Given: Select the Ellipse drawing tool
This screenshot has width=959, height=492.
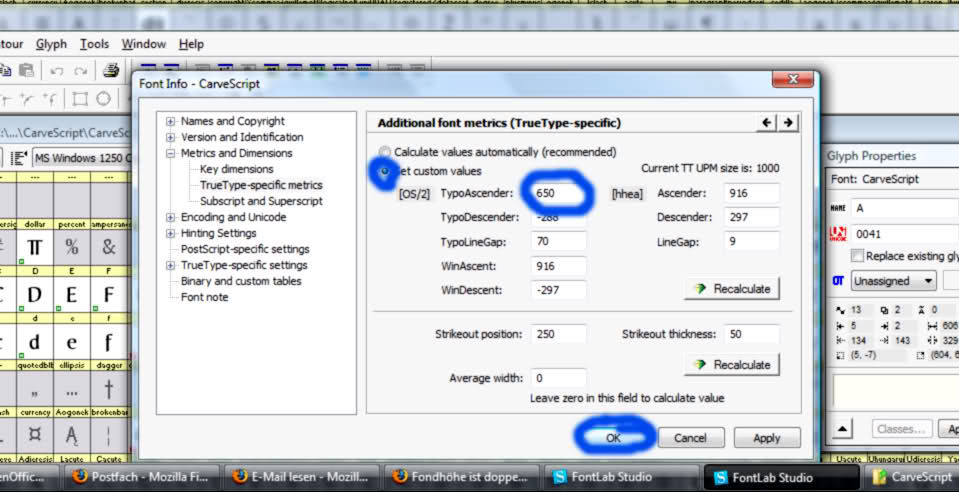Looking at the screenshot, I should 103,99.
